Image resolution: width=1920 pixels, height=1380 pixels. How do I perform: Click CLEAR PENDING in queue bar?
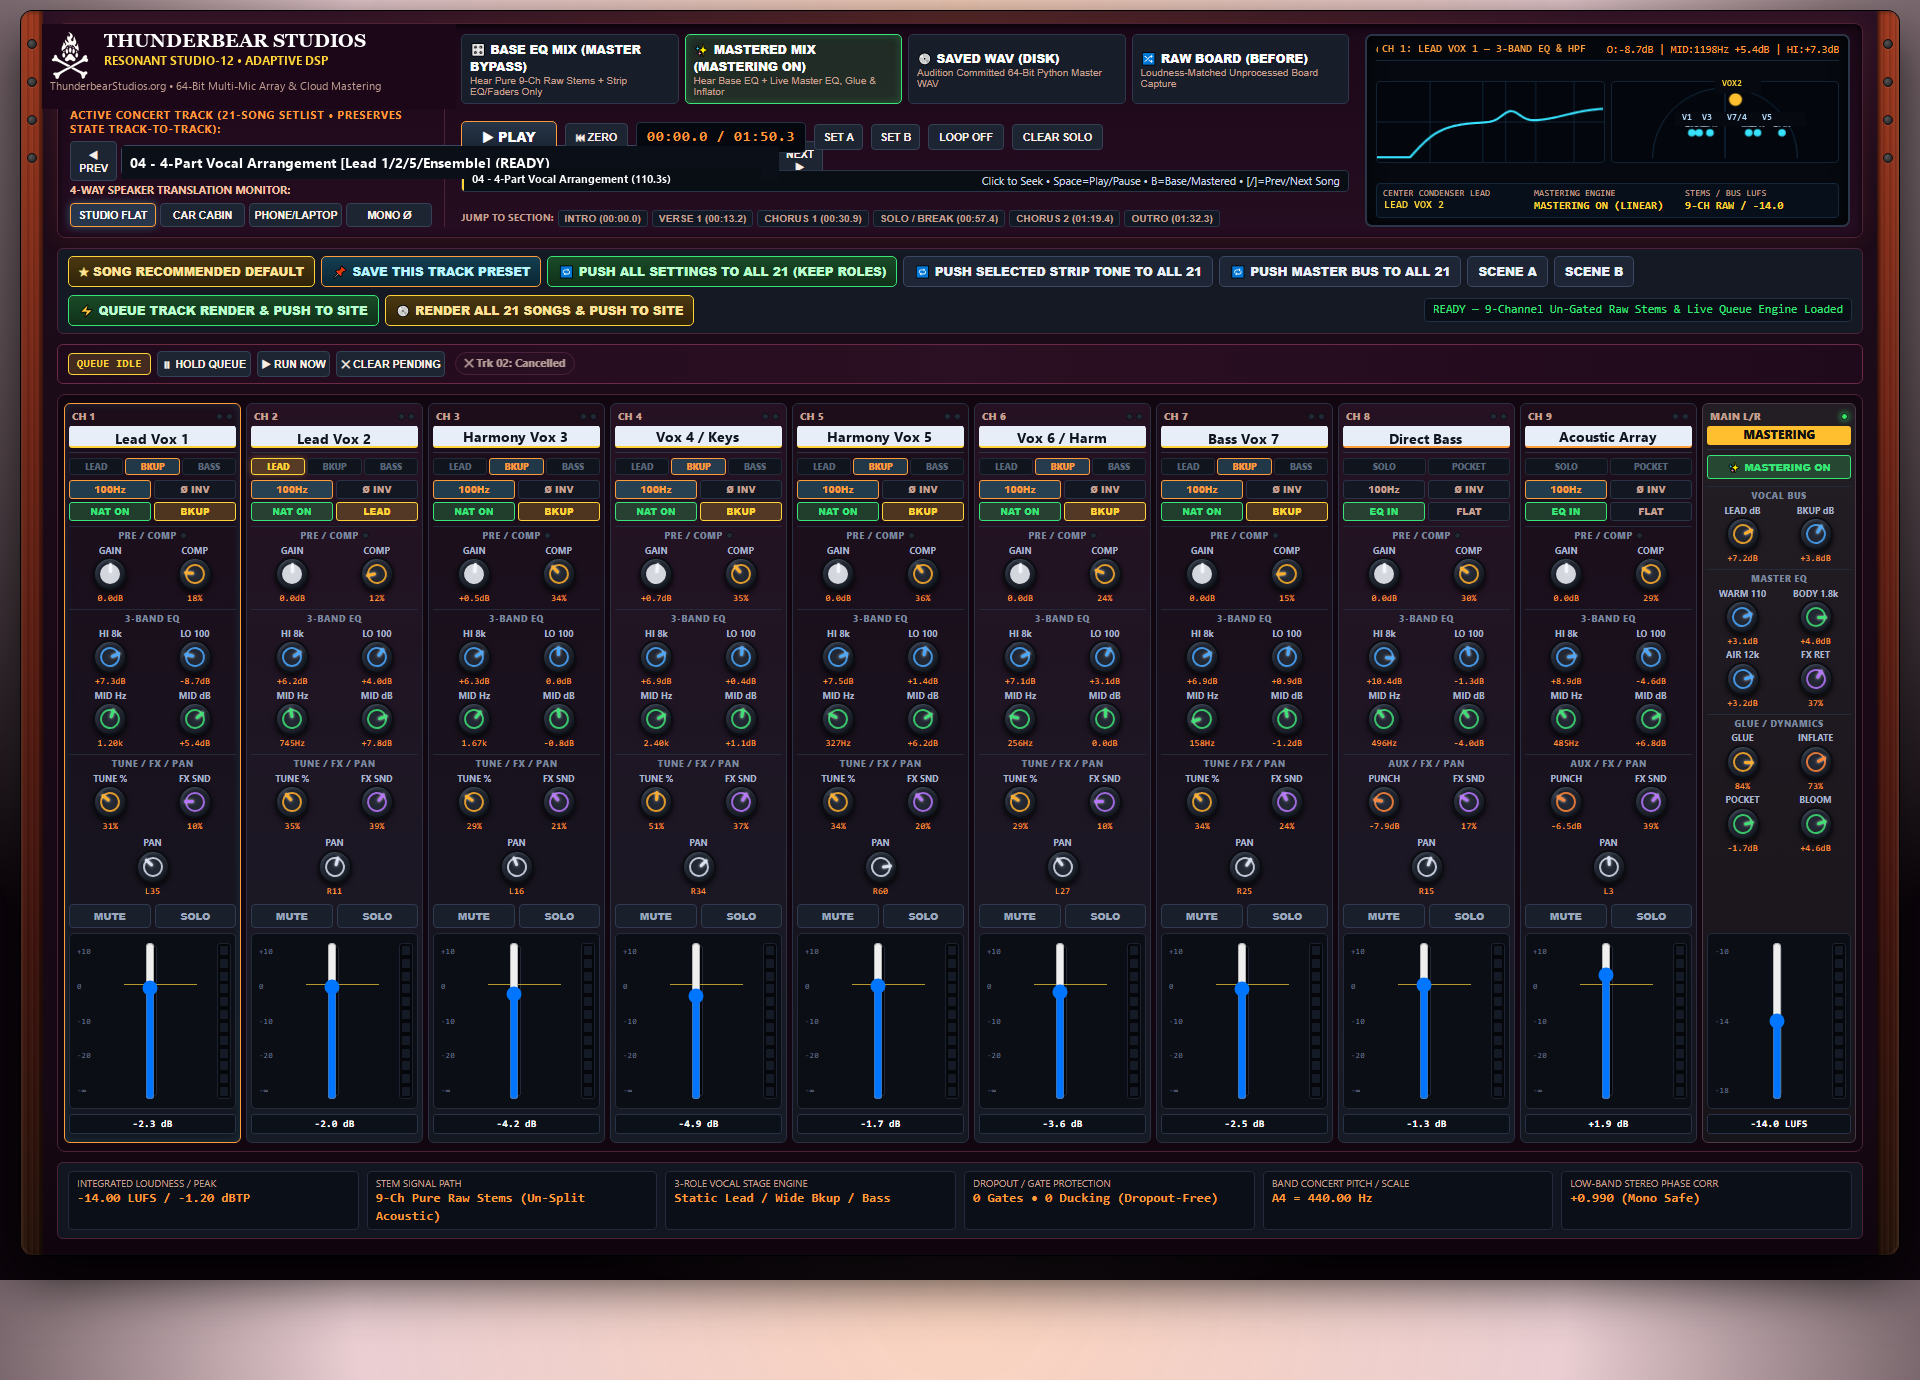(x=390, y=364)
